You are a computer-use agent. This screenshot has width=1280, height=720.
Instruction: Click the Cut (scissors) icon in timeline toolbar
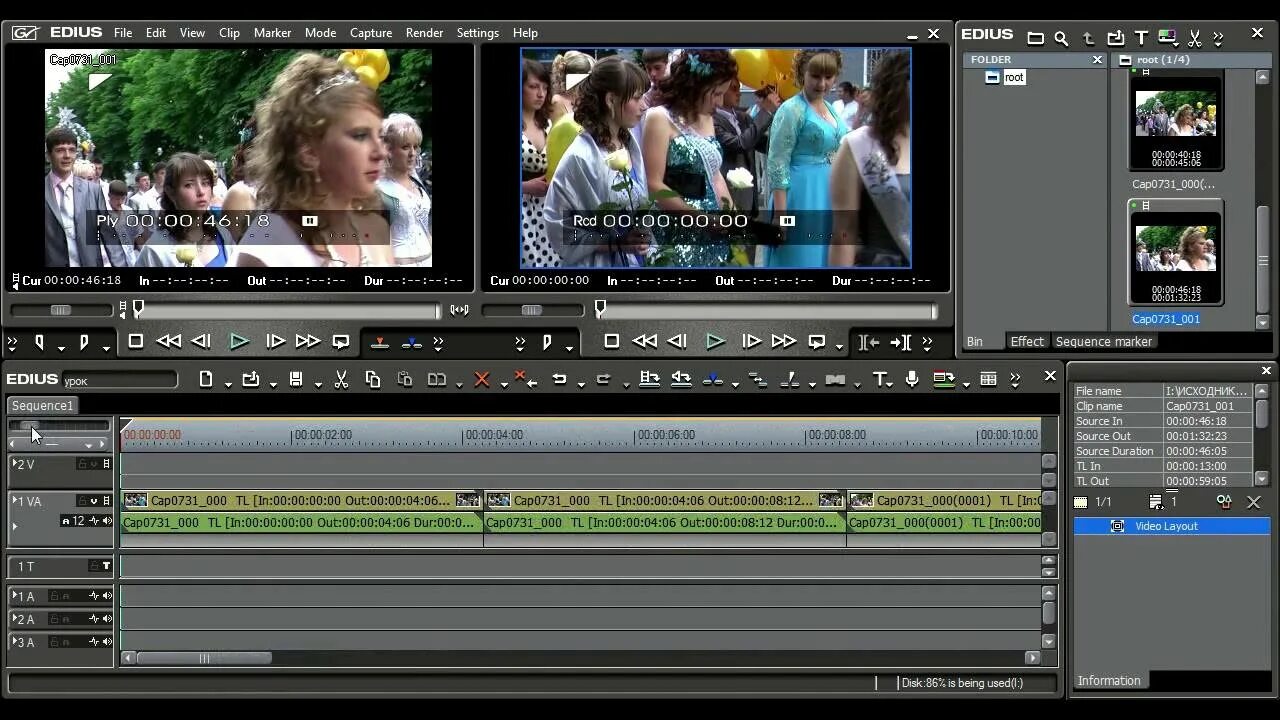click(341, 380)
